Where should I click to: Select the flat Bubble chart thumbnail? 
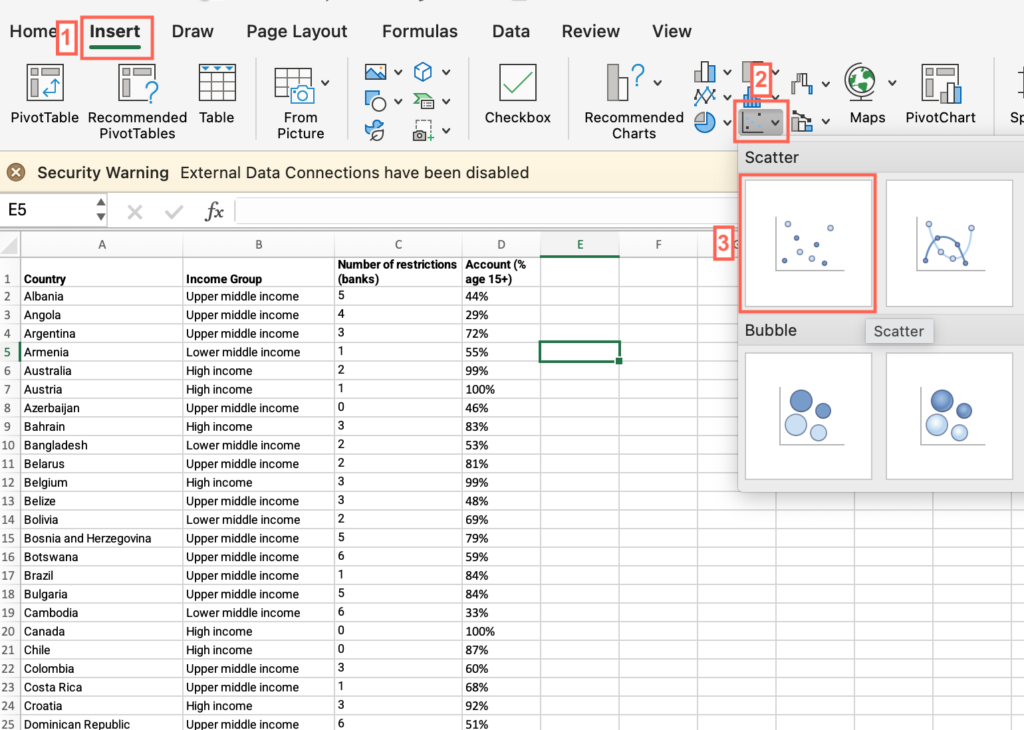[x=808, y=416]
